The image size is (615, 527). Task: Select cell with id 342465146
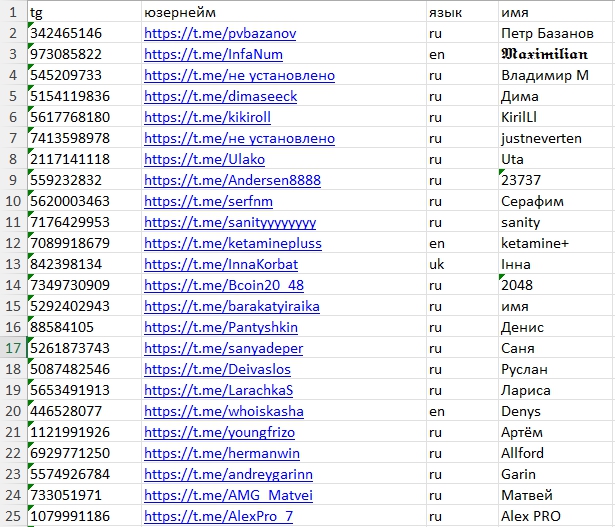coord(84,33)
